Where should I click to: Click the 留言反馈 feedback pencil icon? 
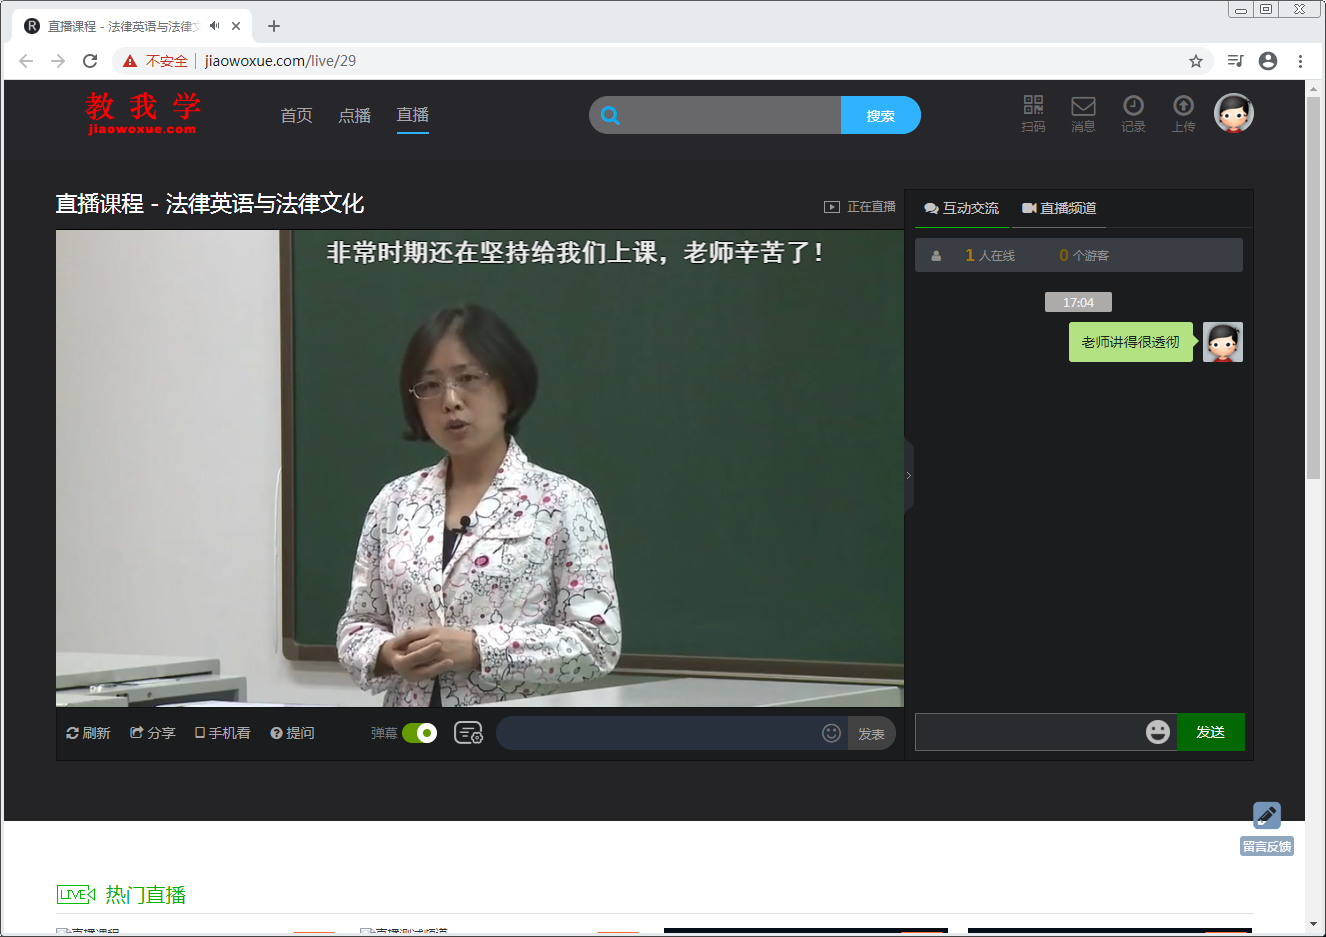(1267, 815)
